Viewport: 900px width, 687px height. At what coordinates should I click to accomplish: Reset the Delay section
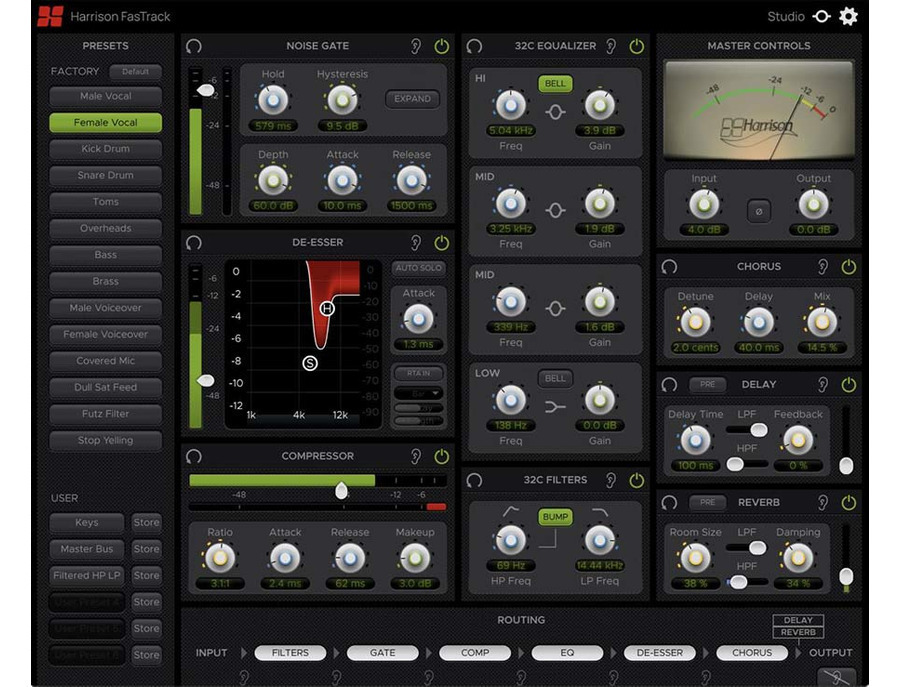[x=669, y=385]
